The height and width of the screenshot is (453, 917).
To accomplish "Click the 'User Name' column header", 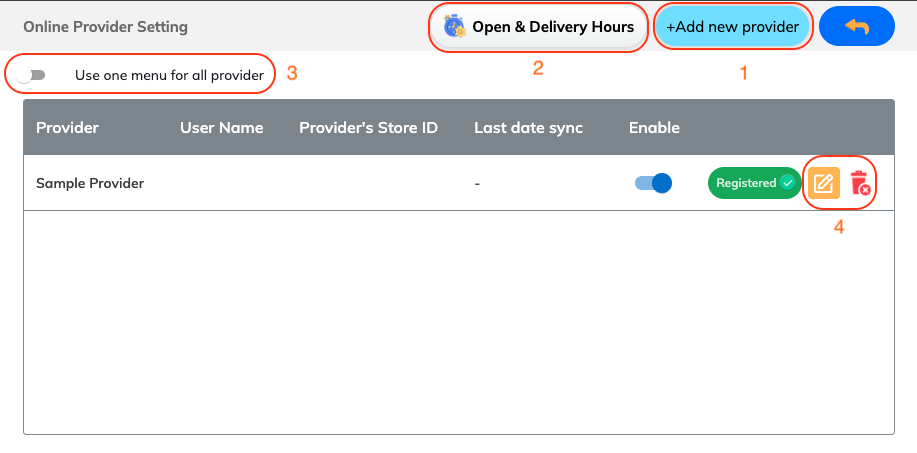I will point(222,127).
